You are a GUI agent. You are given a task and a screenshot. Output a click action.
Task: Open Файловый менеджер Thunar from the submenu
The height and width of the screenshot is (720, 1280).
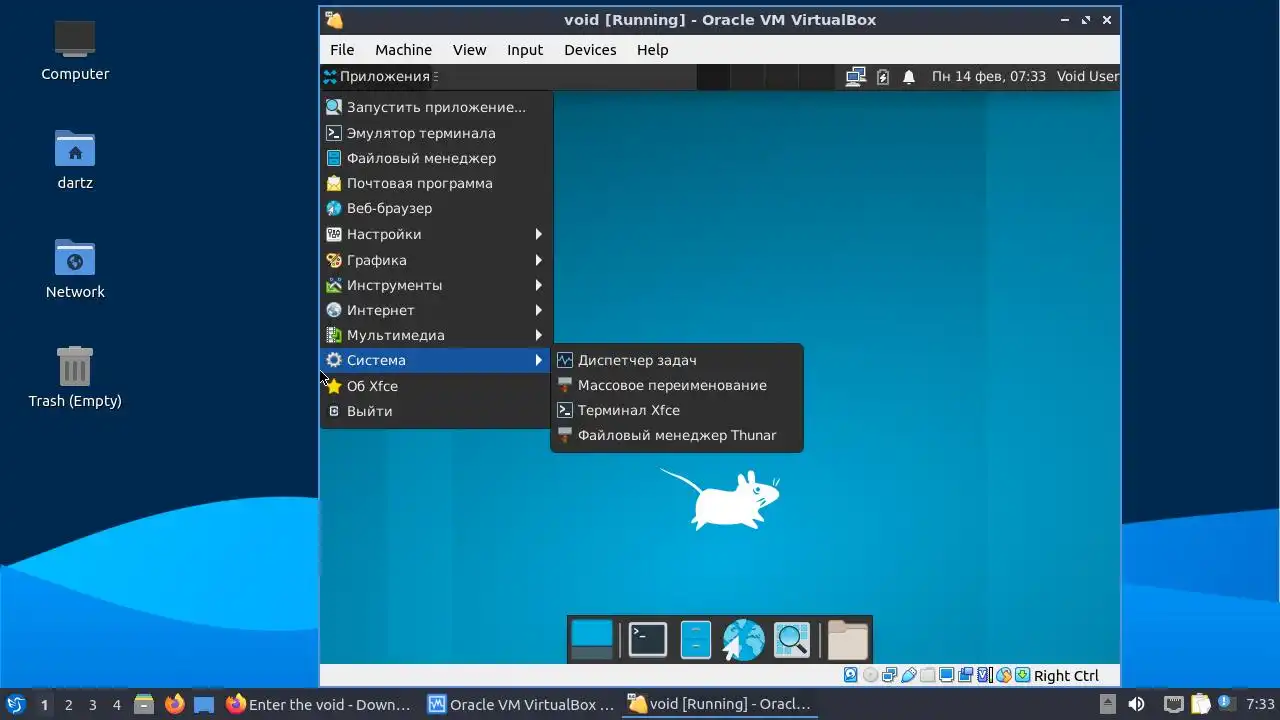[677, 435]
